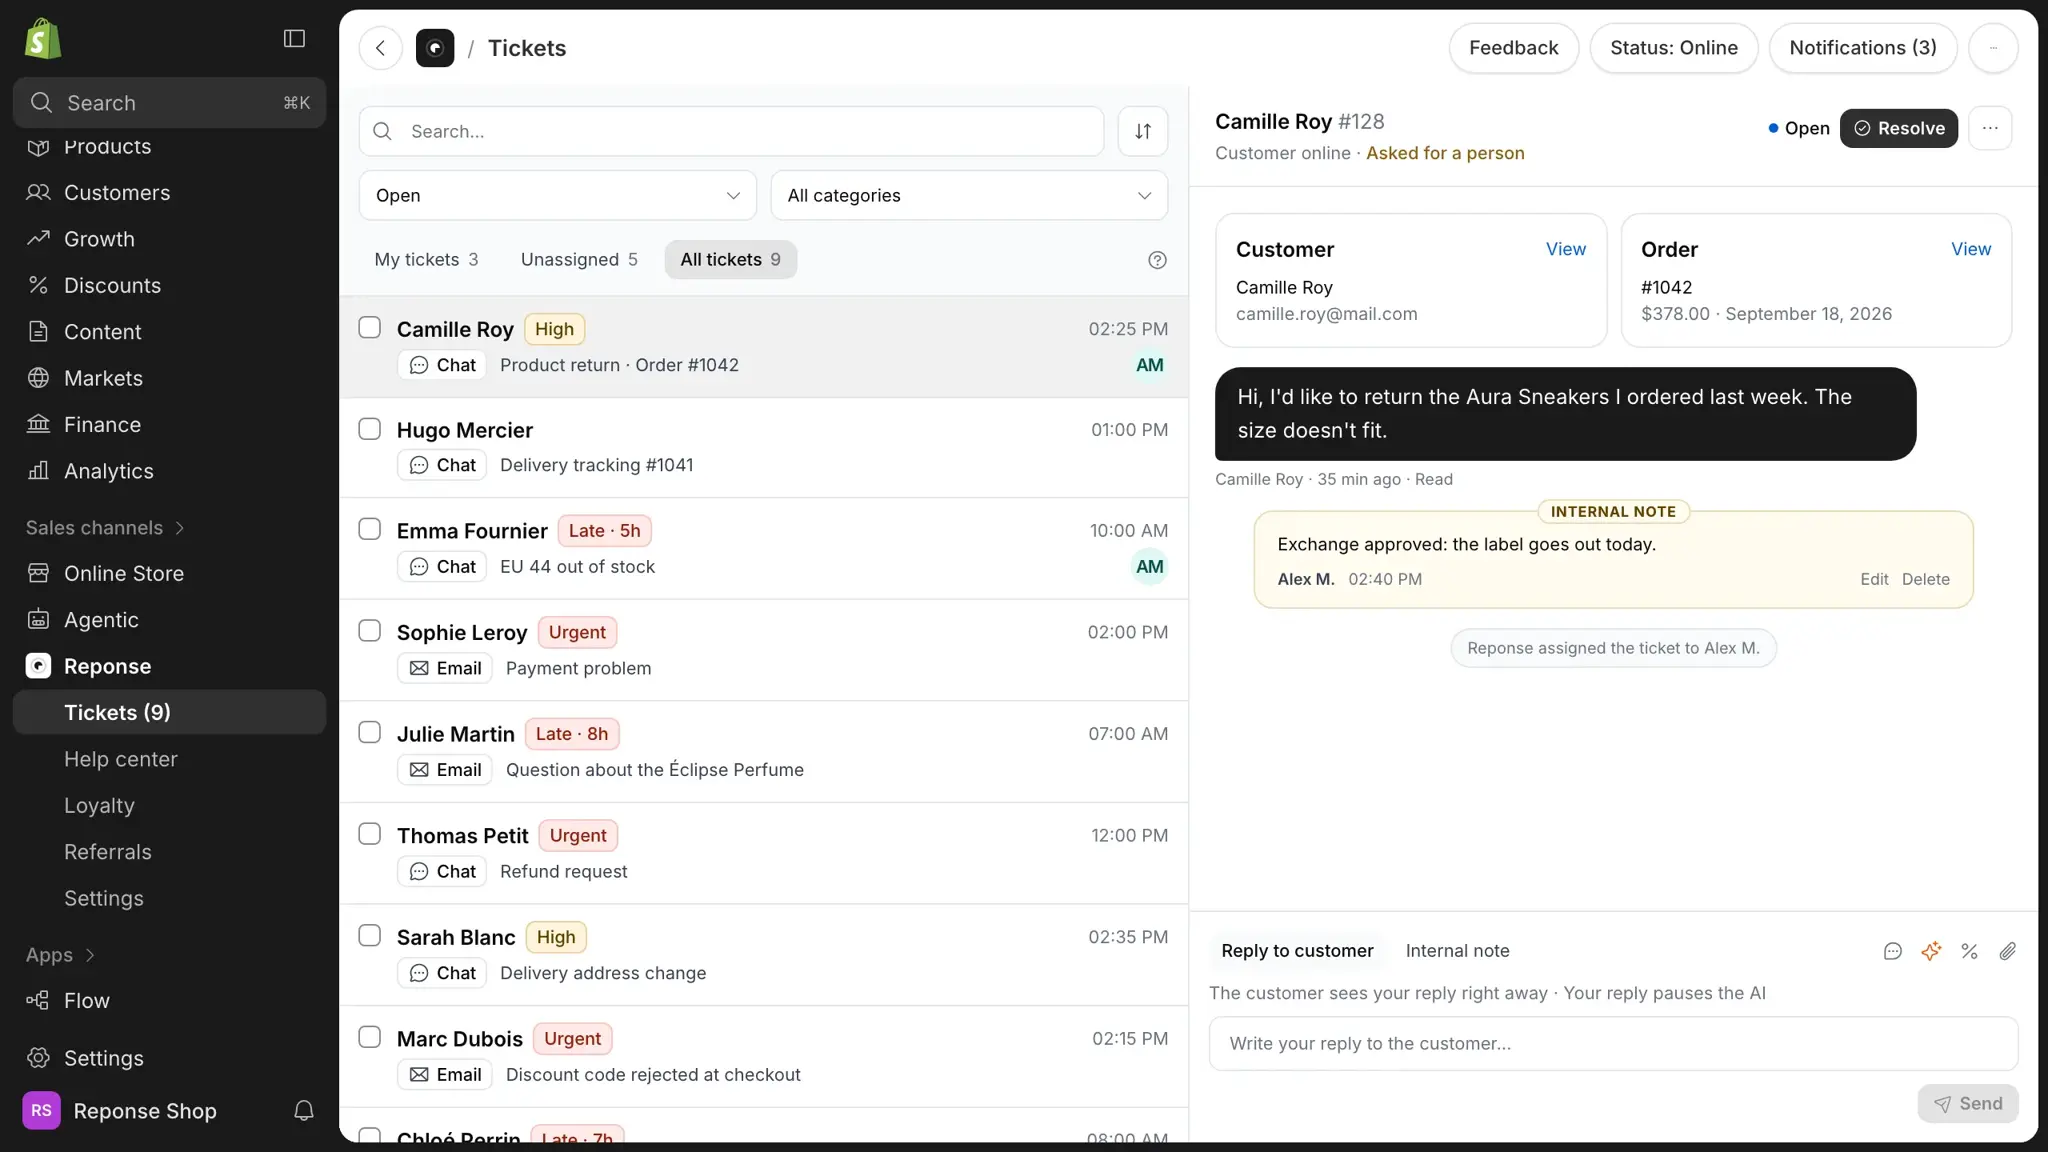Image resolution: width=2048 pixels, height=1152 pixels.
Task: Open Notifications (3) panel
Action: [x=1862, y=48]
